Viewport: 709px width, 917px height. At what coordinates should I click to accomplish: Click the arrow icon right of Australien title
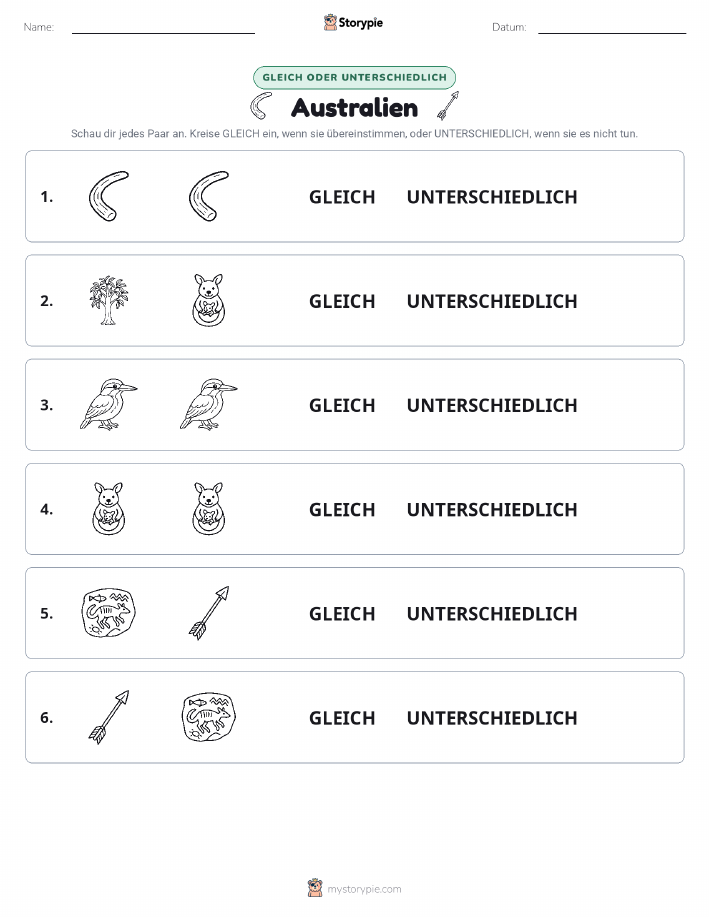(448, 106)
